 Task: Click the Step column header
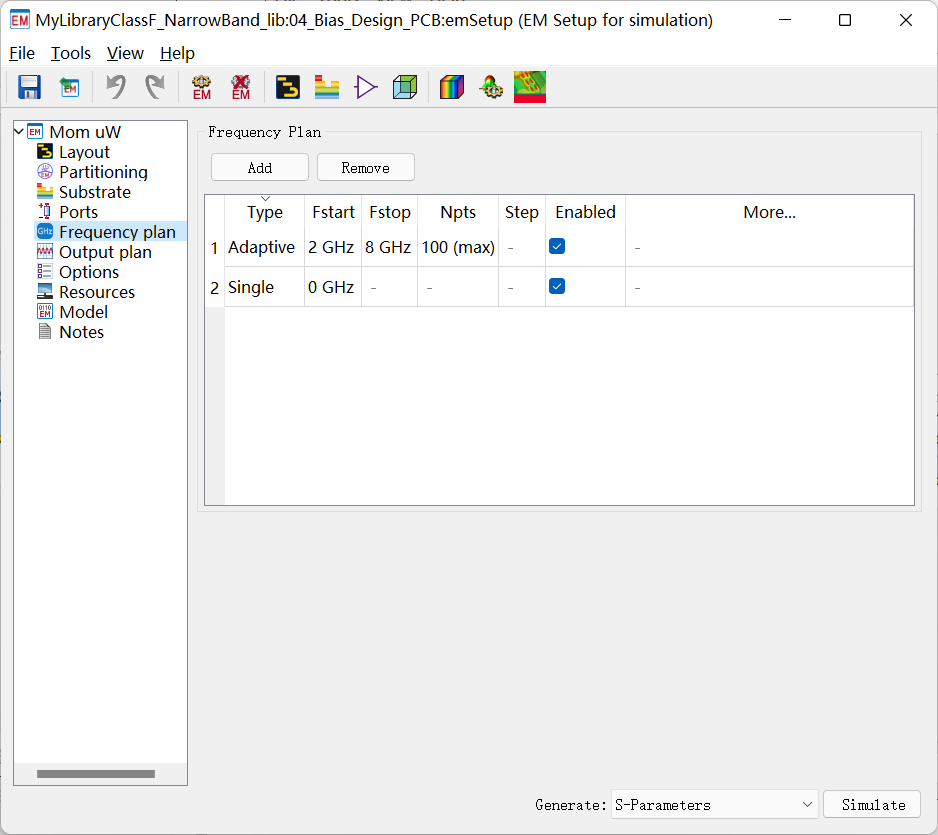click(522, 212)
